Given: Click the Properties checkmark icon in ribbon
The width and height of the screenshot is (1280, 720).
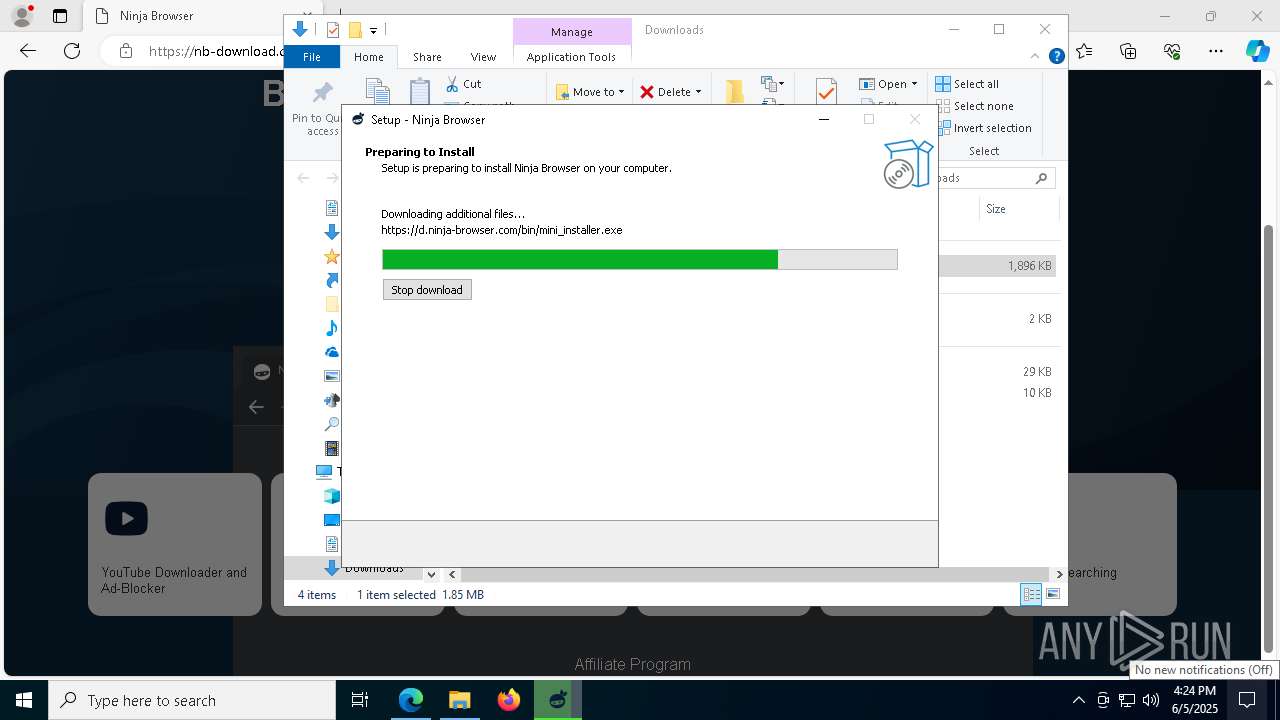Looking at the screenshot, I should [826, 91].
